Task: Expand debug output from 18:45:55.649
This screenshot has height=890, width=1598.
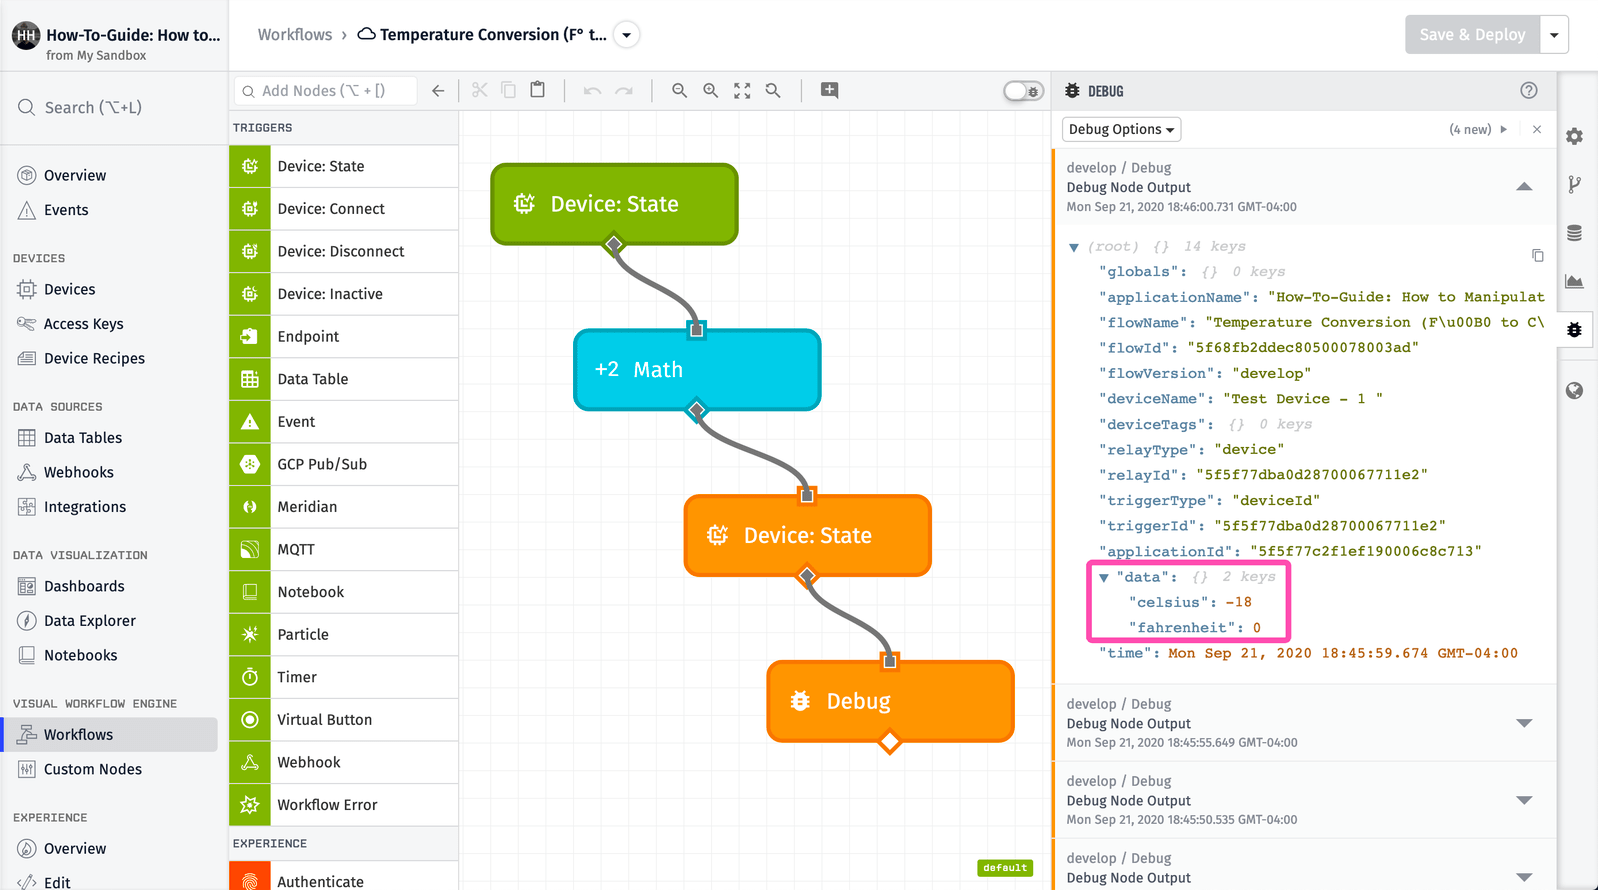Action: pyautogui.click(x=1524, y=723)
